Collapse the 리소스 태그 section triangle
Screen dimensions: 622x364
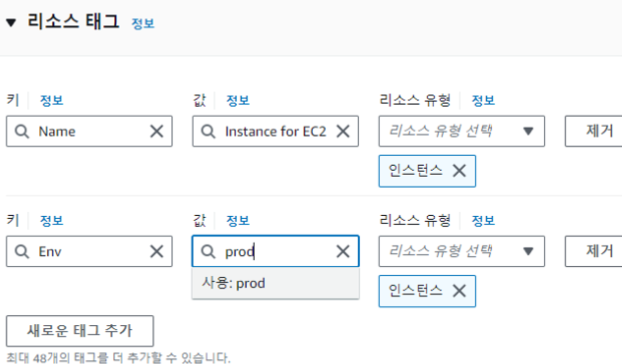coord(11,23)
